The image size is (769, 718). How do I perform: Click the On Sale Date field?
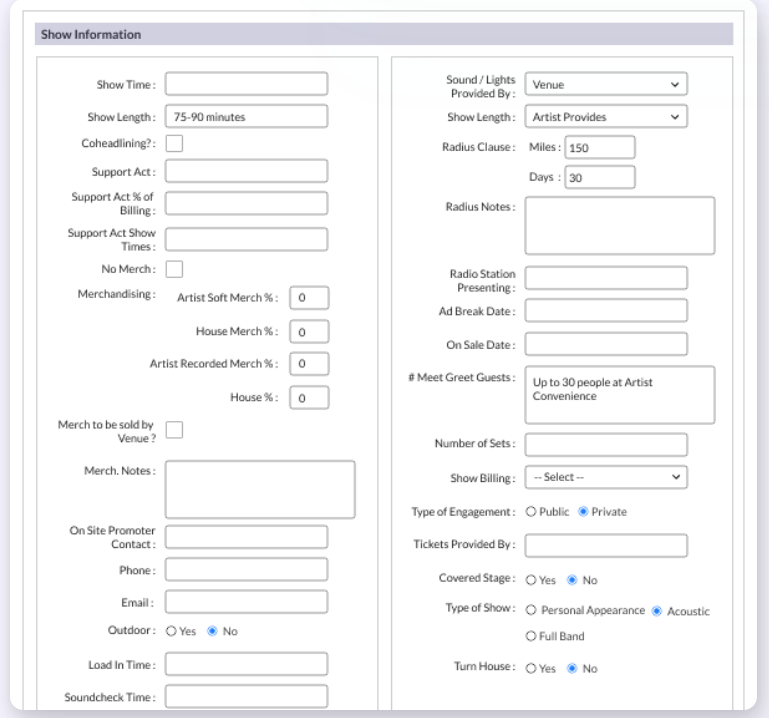(x=606, y=344)
